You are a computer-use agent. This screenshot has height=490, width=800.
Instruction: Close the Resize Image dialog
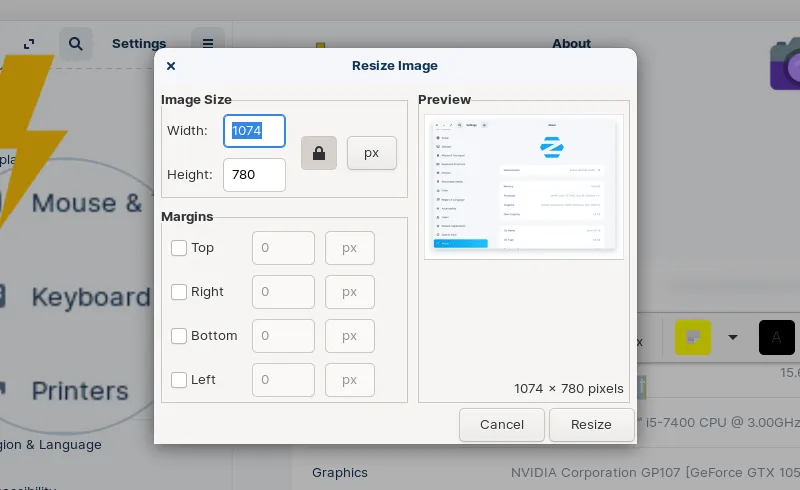171,66
